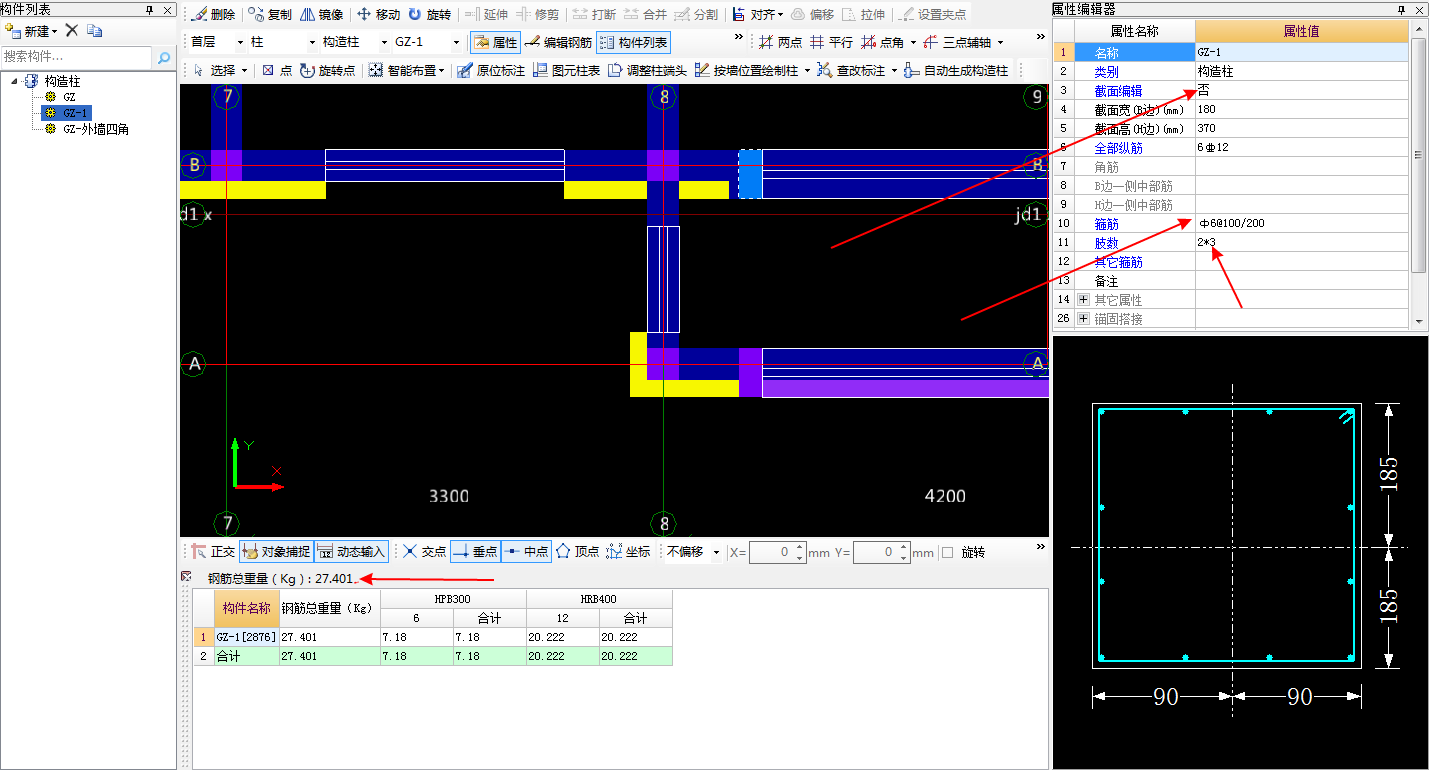1429x770 pixels.
Task: Click 按墙位置绘制柱 (draw column by wall)
Action: [x=752, y=71]
